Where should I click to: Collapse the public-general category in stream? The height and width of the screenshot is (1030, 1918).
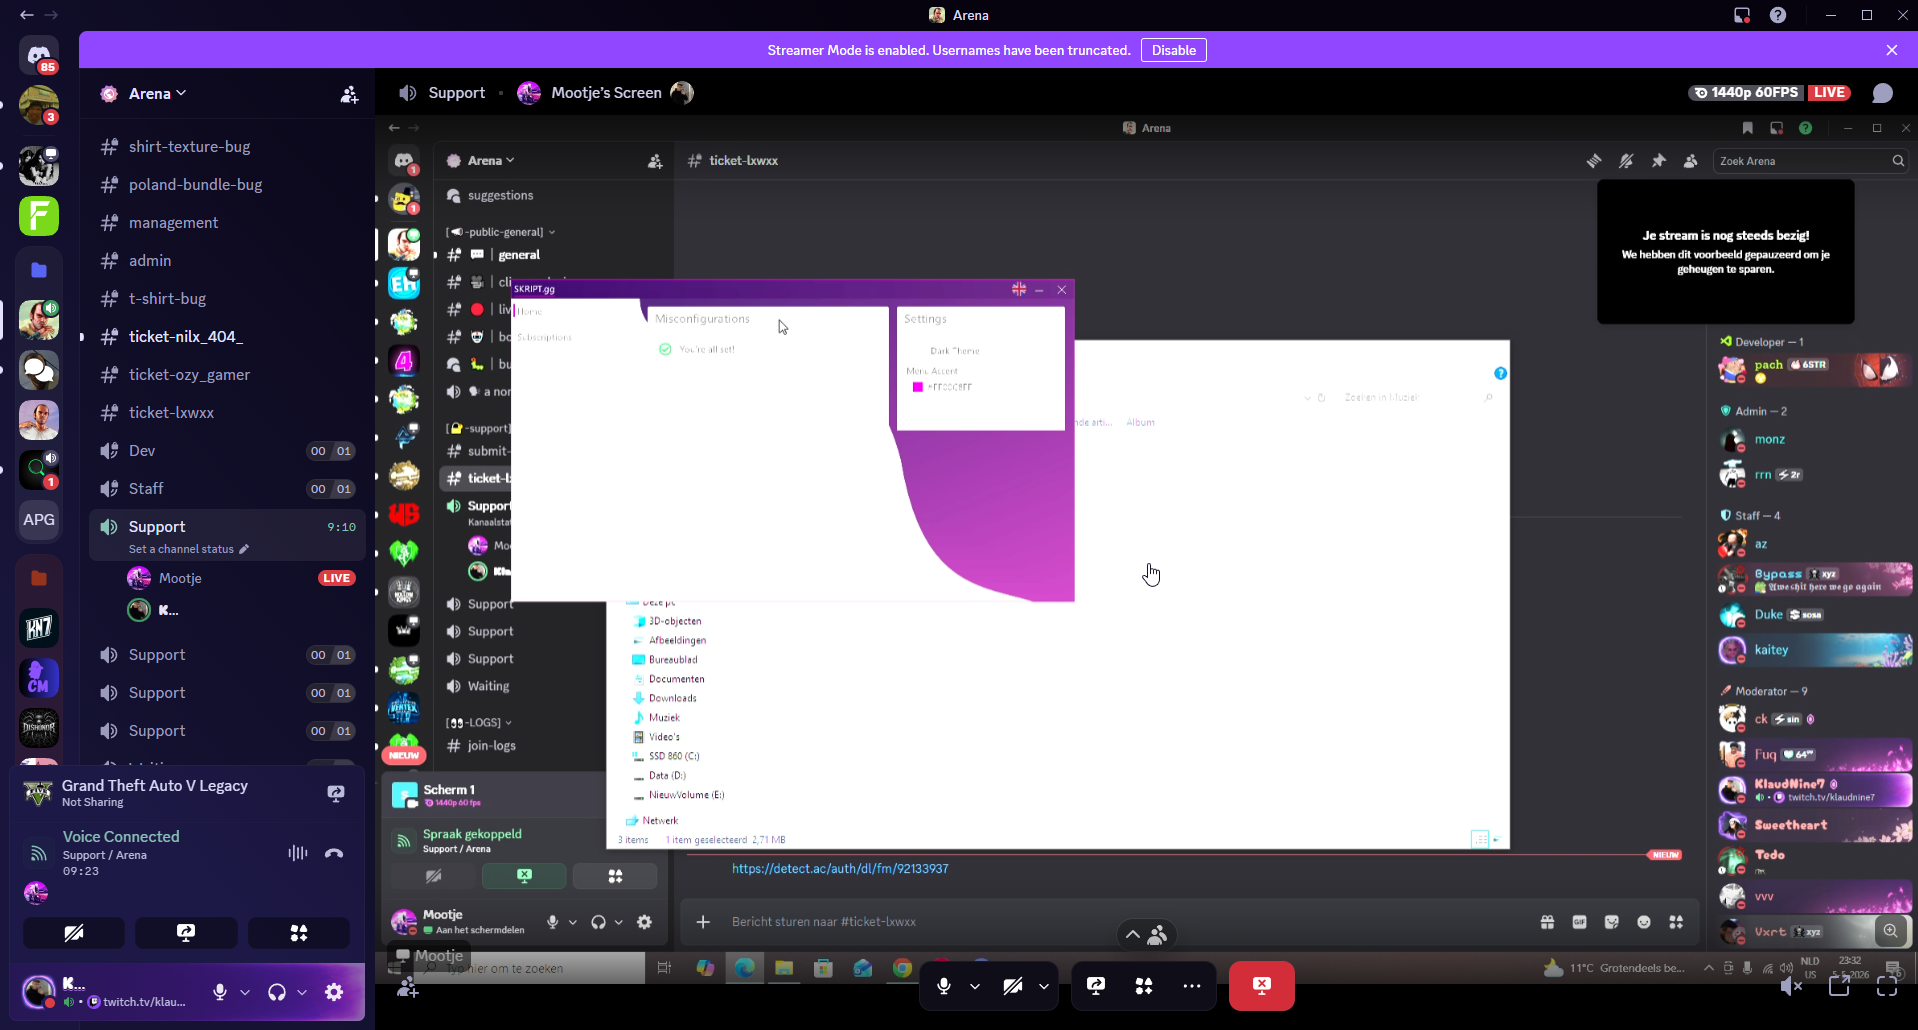[501, 232]
